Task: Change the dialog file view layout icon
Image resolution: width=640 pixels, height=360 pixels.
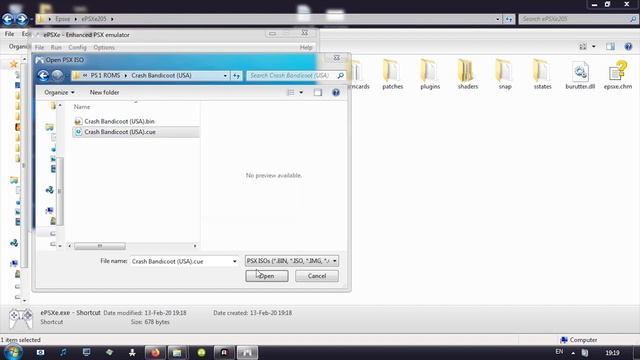Action: coord(291,93)
